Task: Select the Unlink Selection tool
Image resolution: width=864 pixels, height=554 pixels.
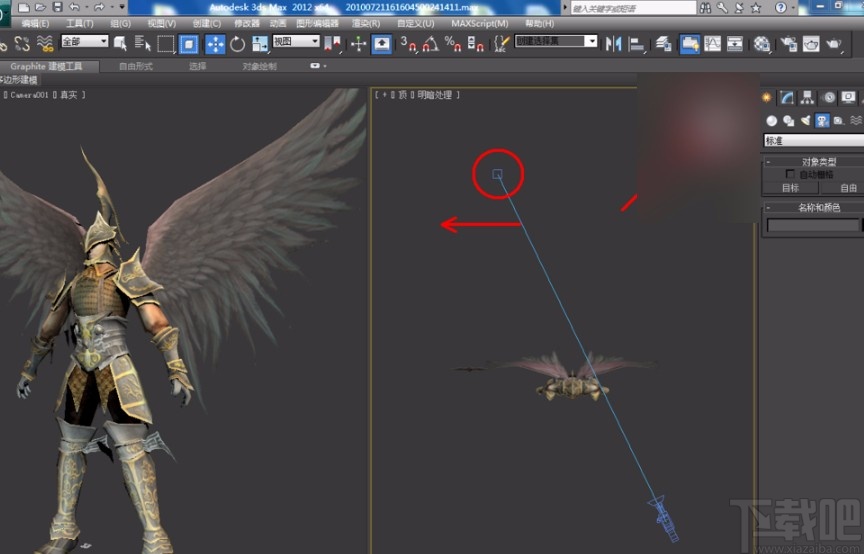Action: 22,44
